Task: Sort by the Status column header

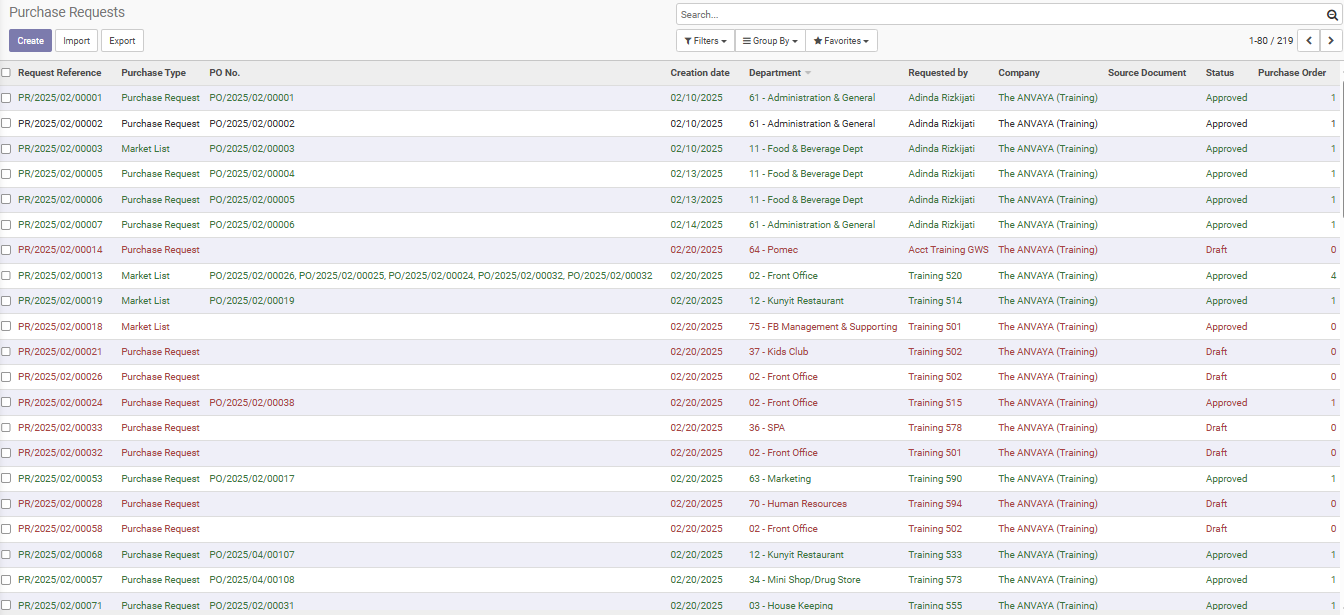Action: coord(1219,73)
